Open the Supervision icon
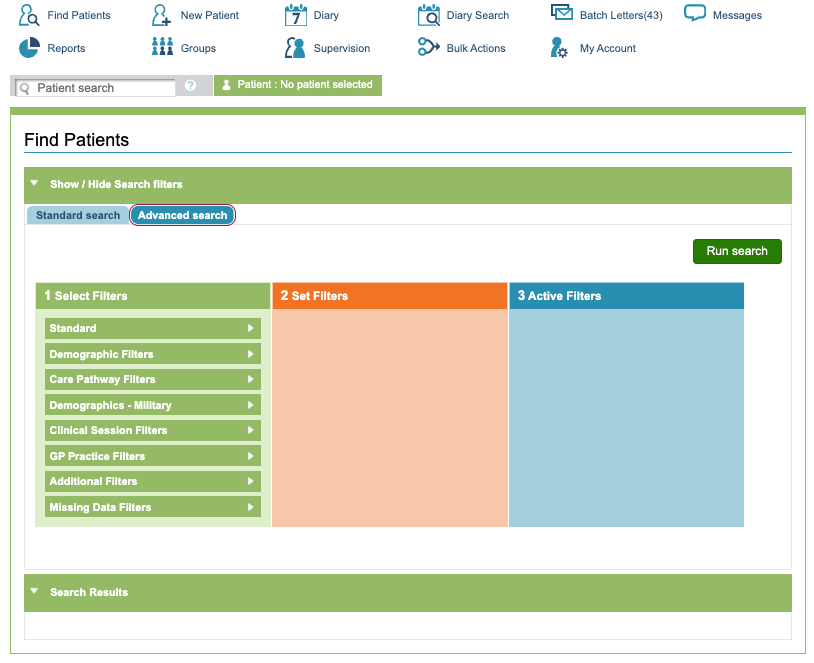The height and width of the screenshot is (663, 814). [295, 48]
